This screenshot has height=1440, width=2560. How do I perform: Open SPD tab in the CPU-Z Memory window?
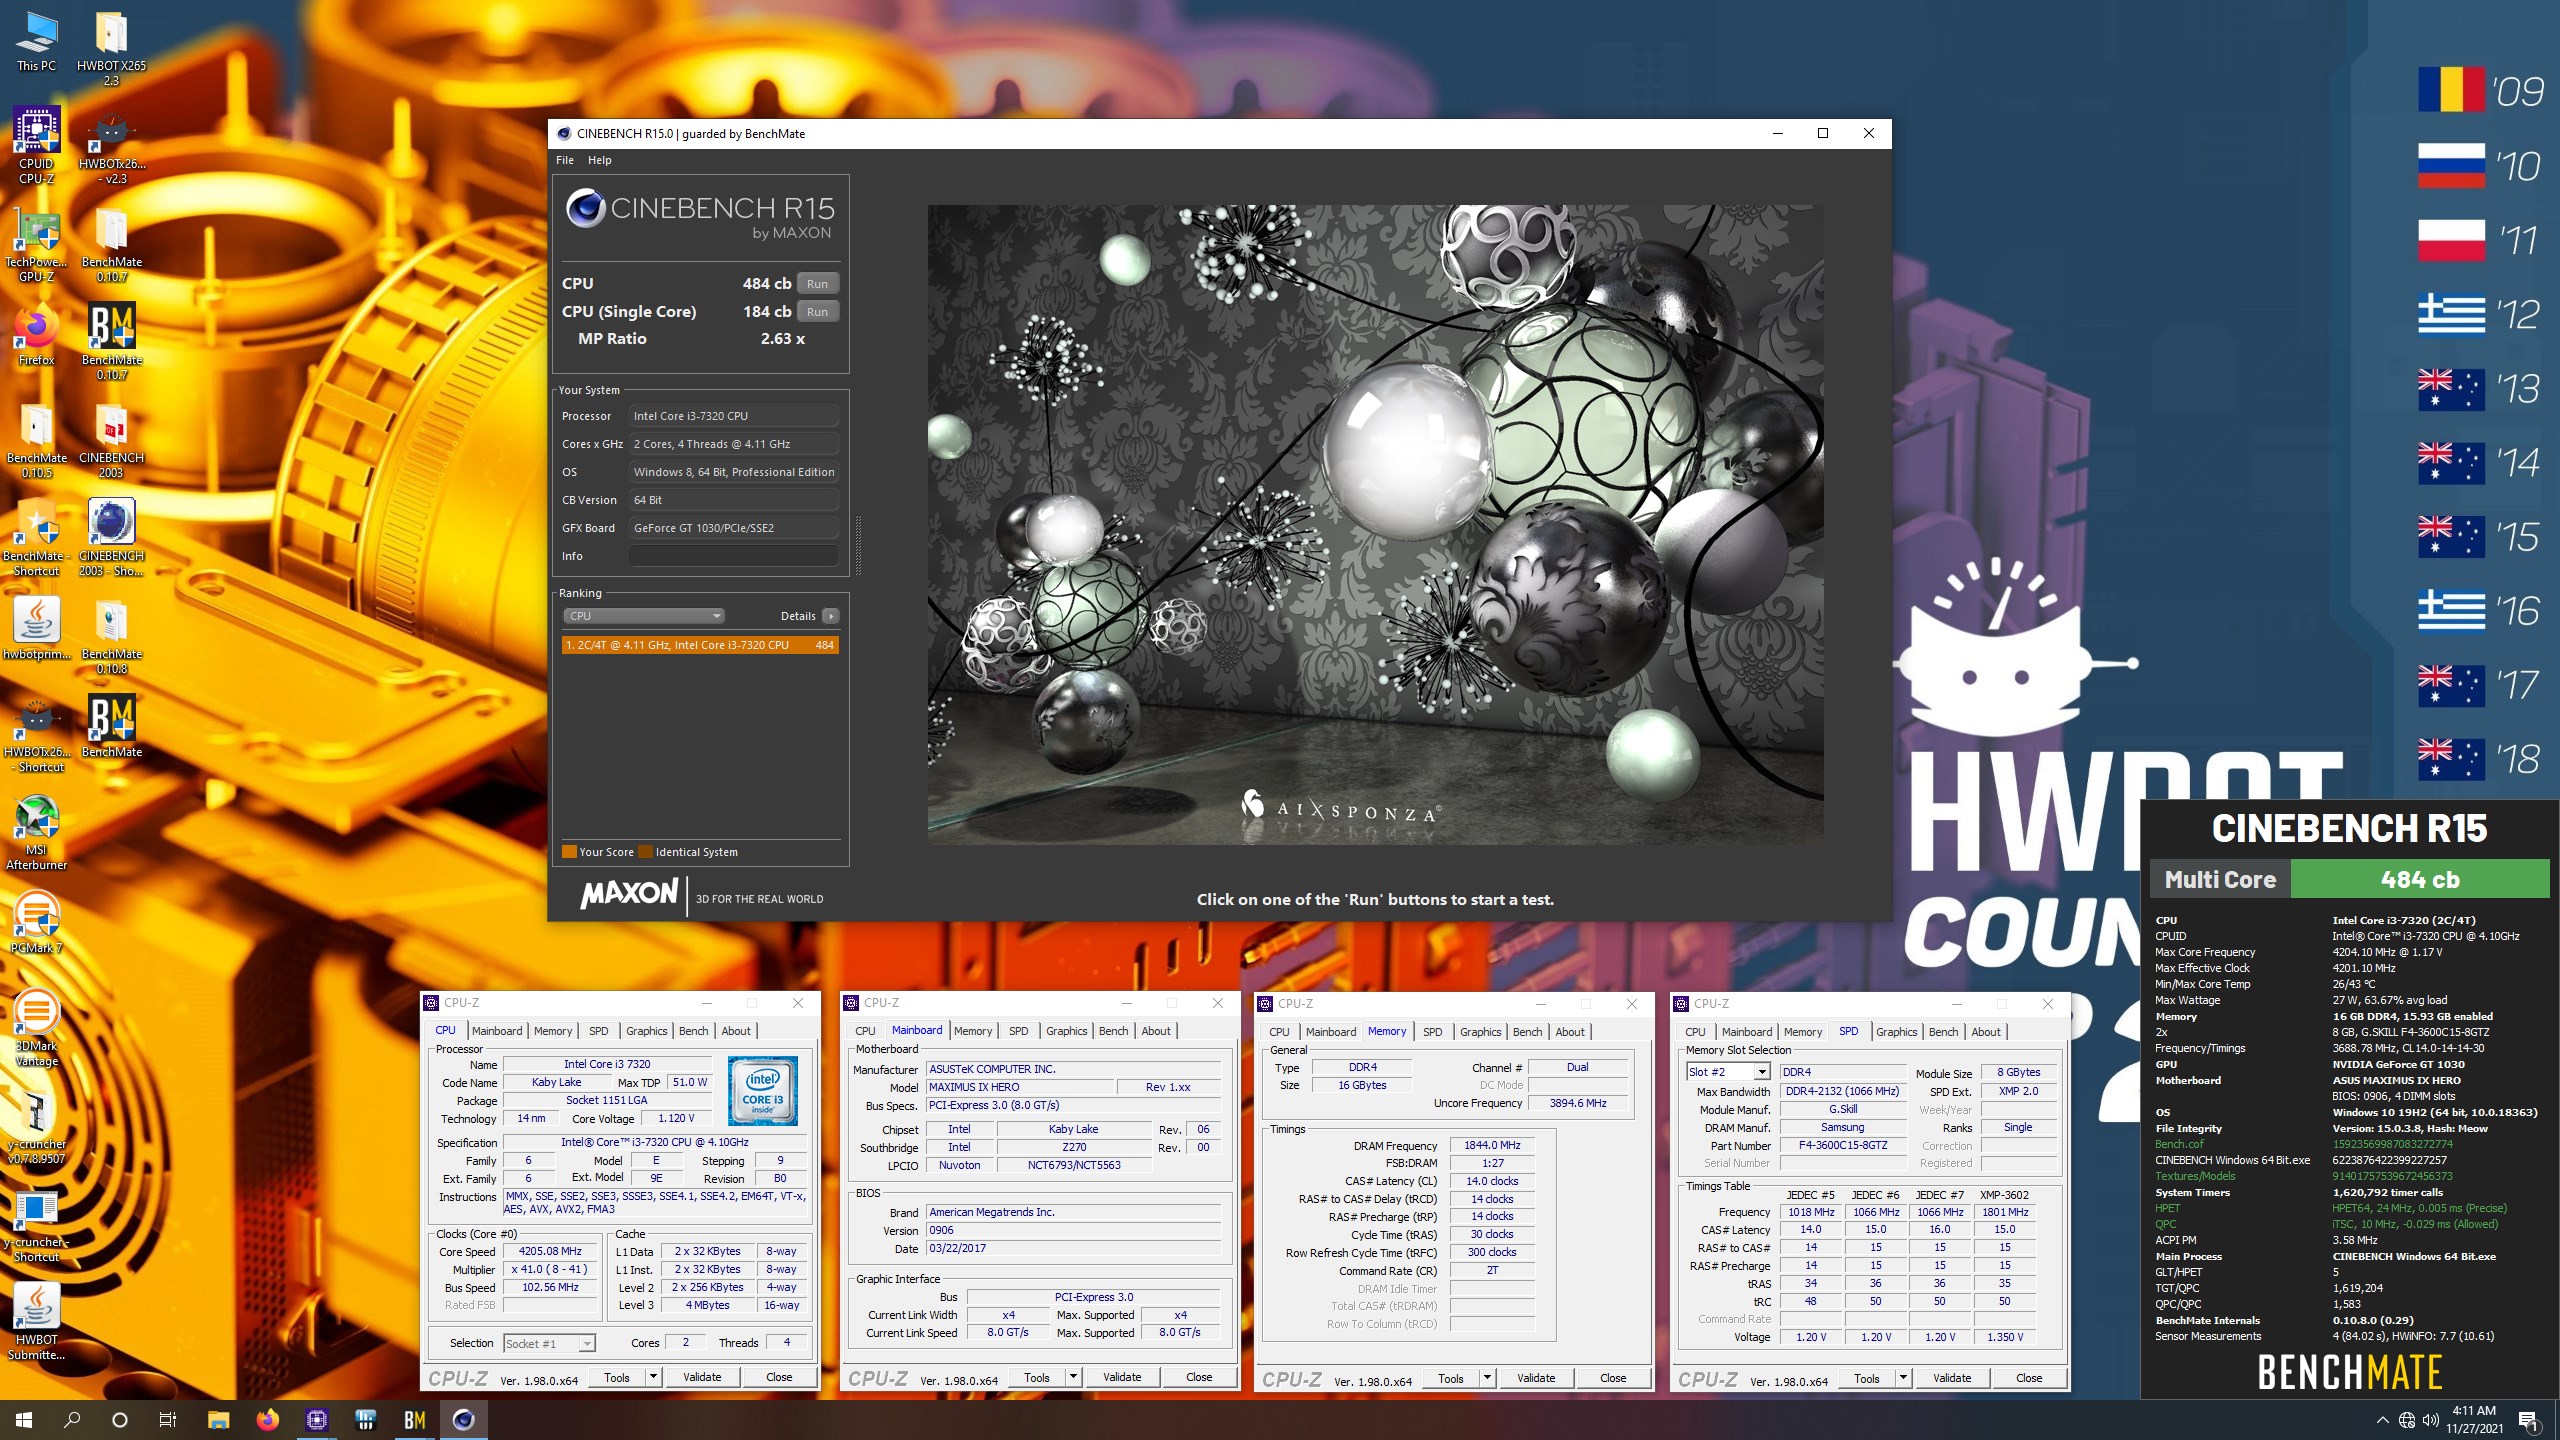point(1432,1032)
